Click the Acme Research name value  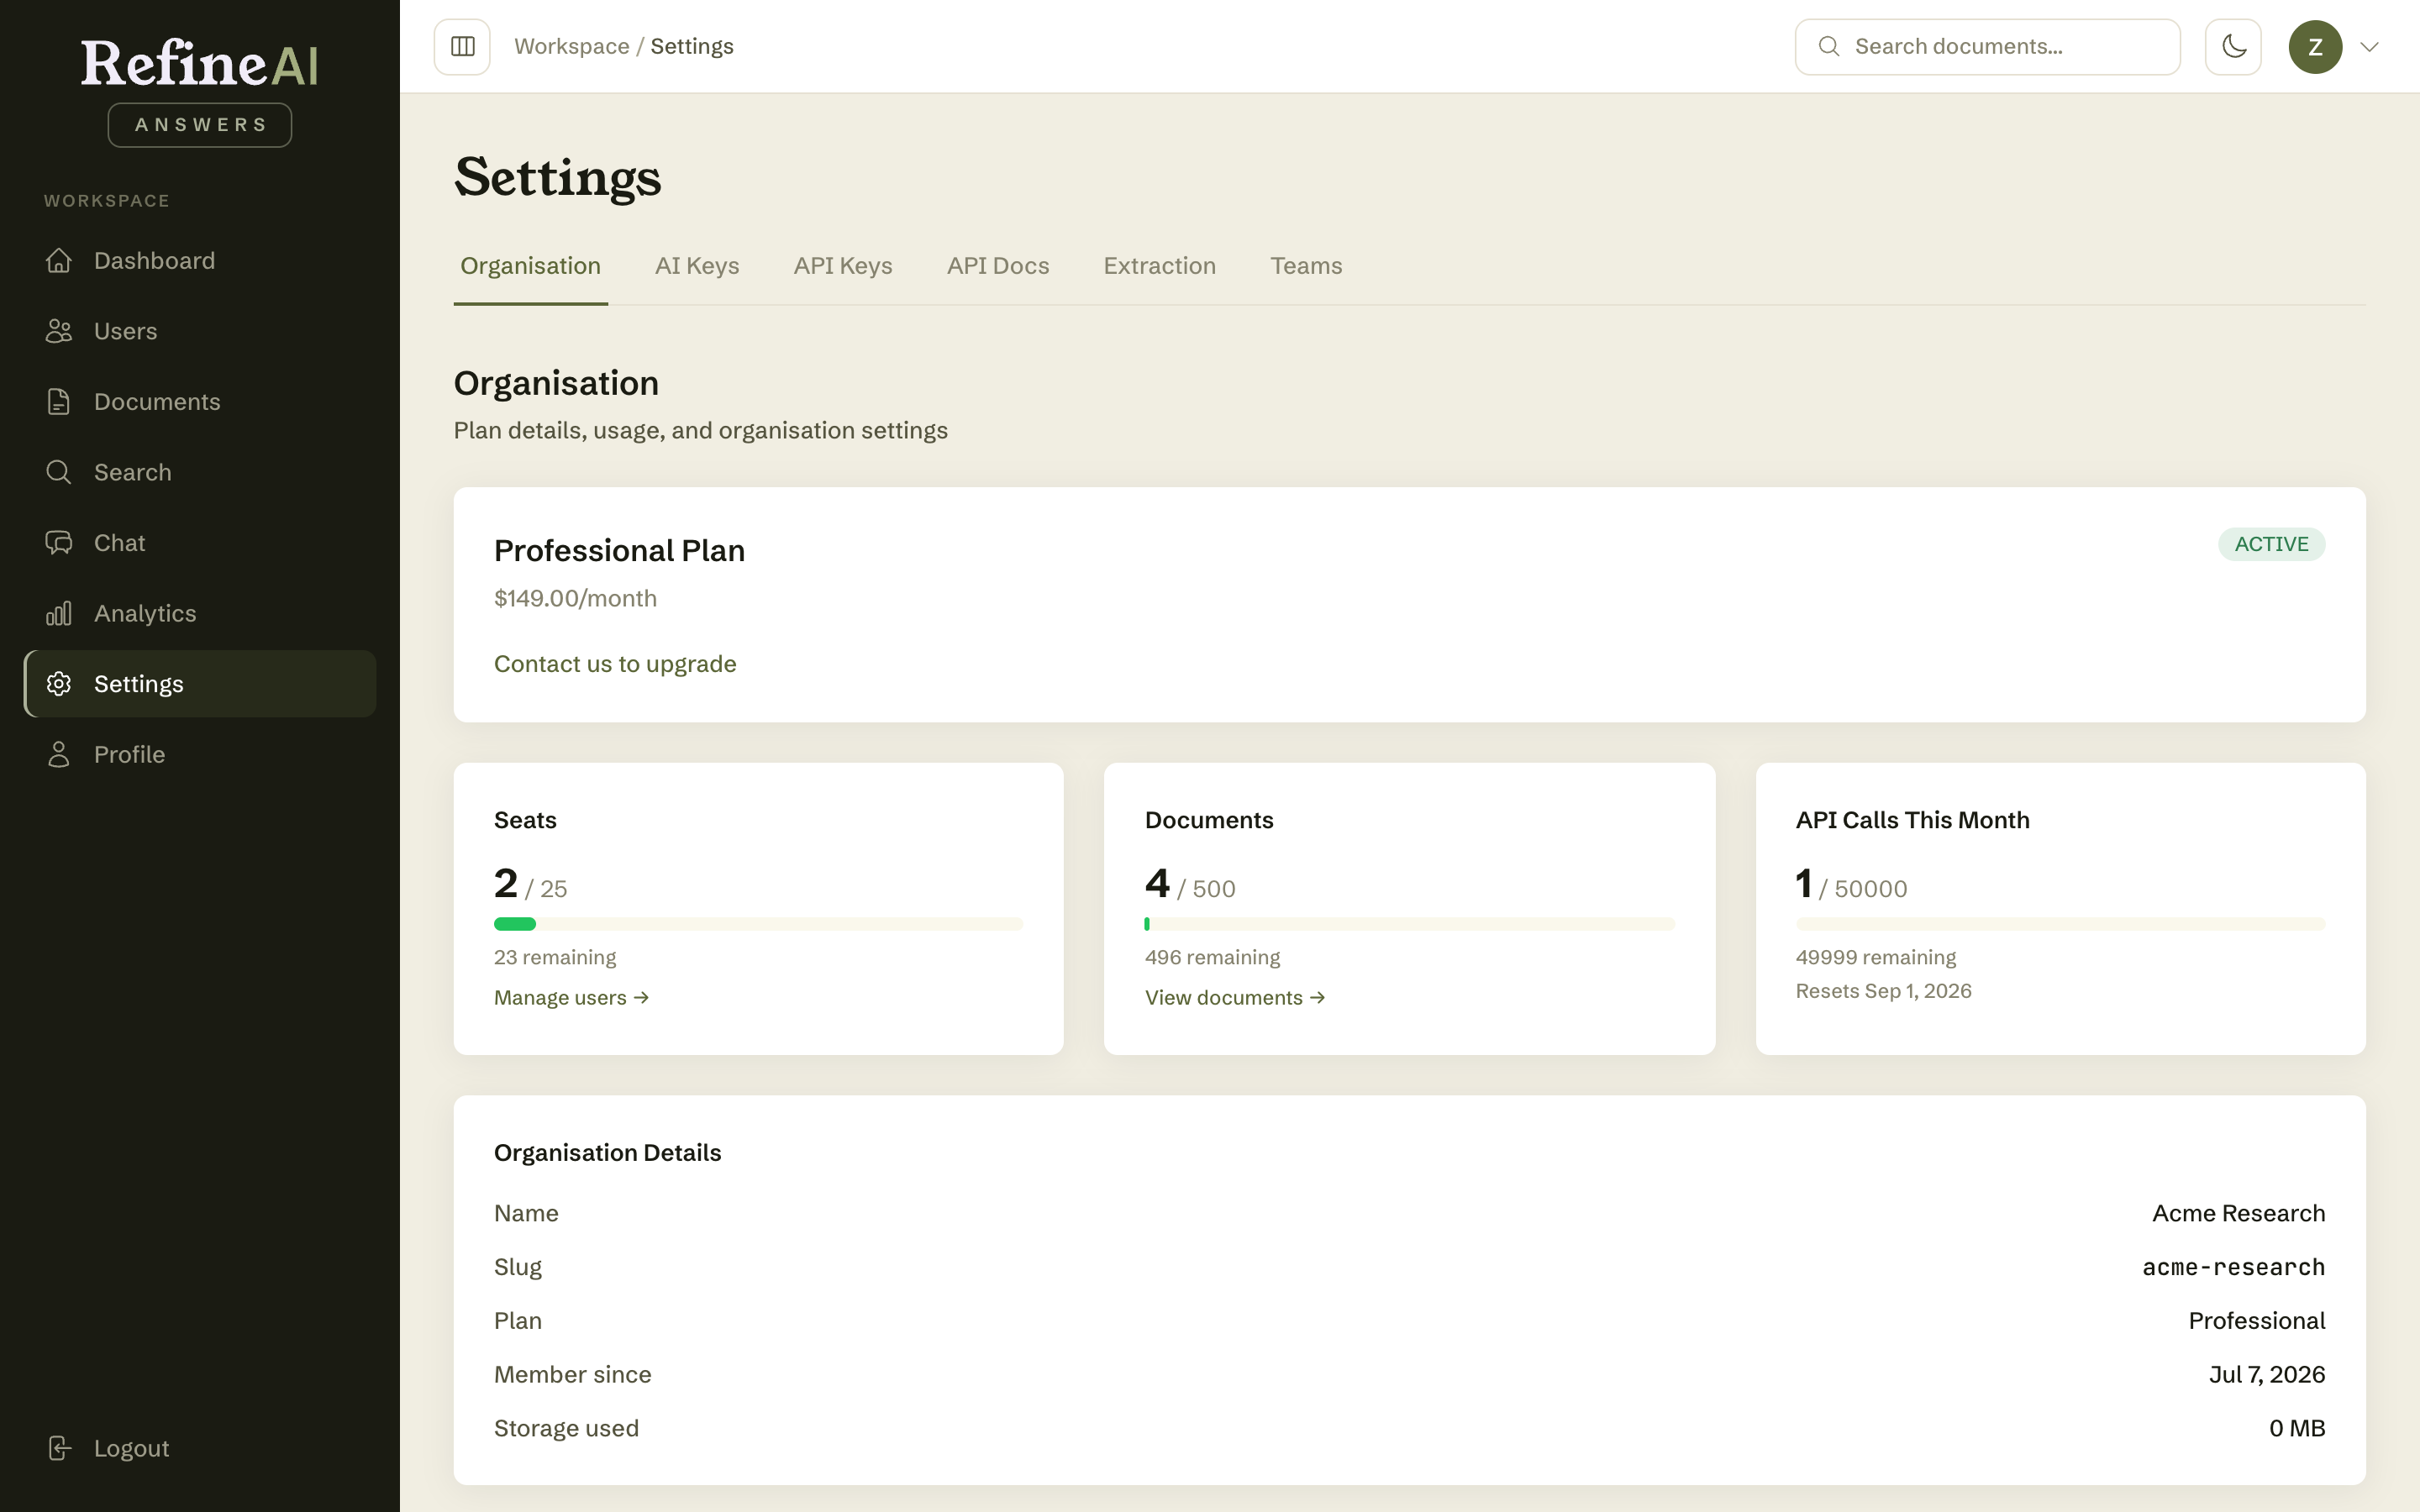click(x=2238, y=1213)
